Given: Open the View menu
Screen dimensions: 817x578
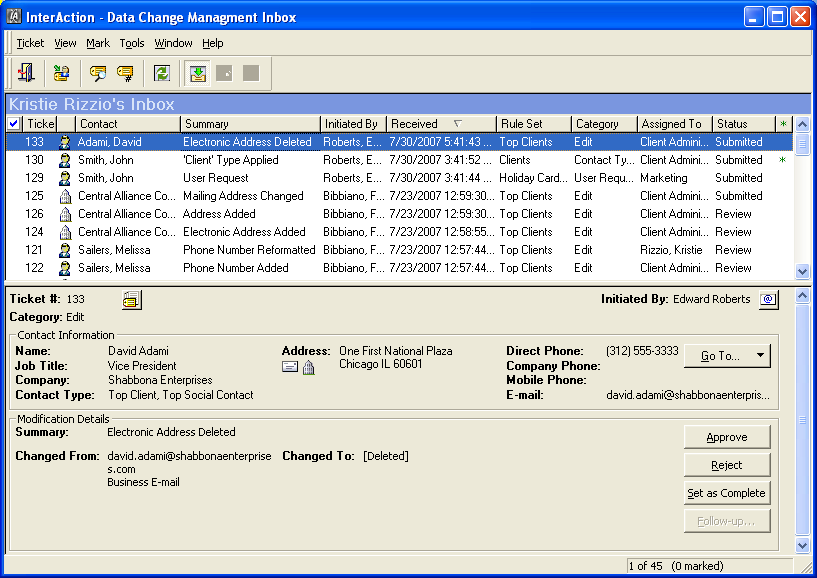Looking at the screenshot, I should (x=65, y=43).
